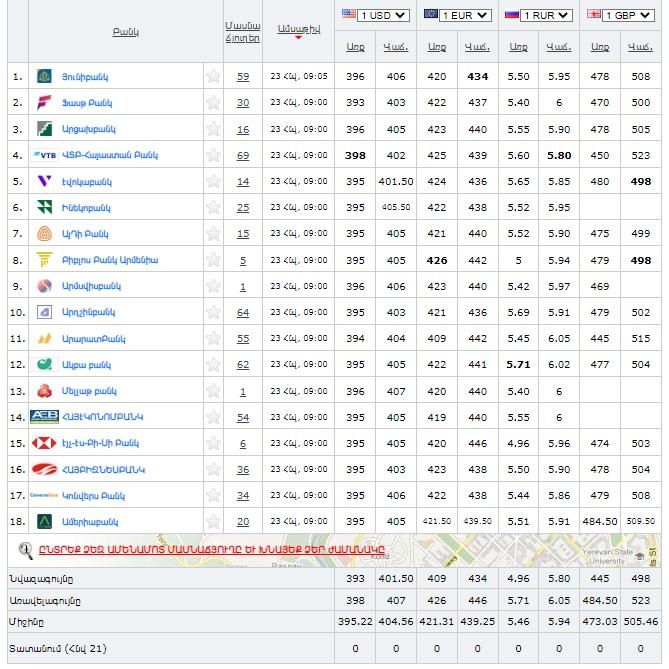Click the HSBC red hexagon logo

tap(44, 443)
